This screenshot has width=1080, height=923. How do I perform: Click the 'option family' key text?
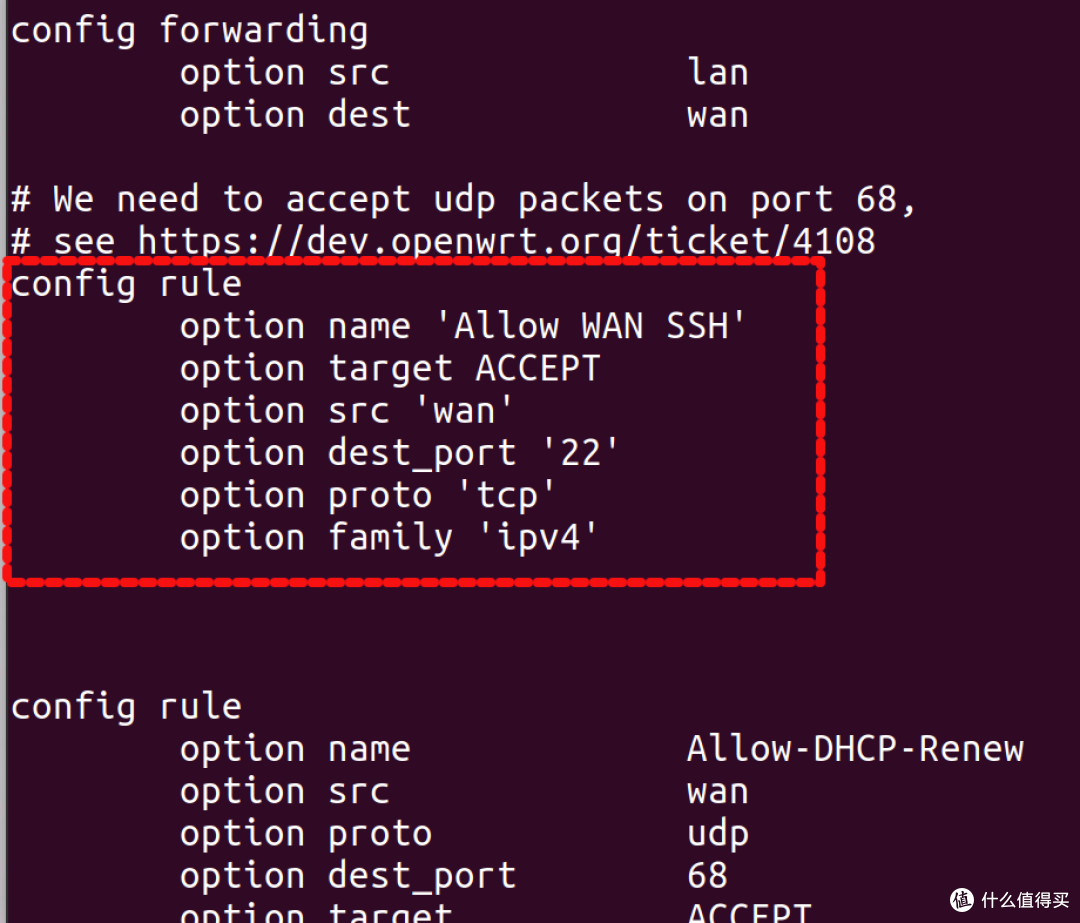[x=316, y=538]
